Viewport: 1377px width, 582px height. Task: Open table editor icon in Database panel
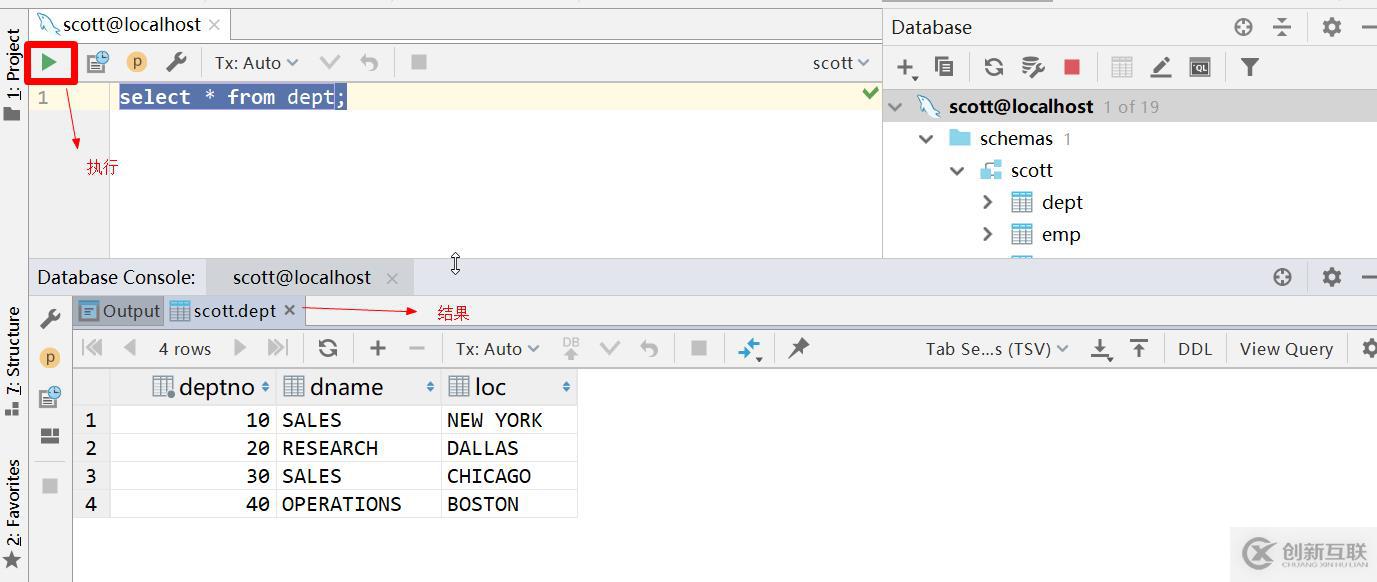[1122, 67]
